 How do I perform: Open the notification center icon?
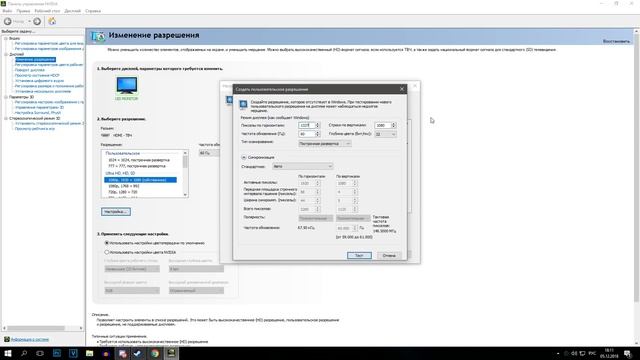pos(627,353)
